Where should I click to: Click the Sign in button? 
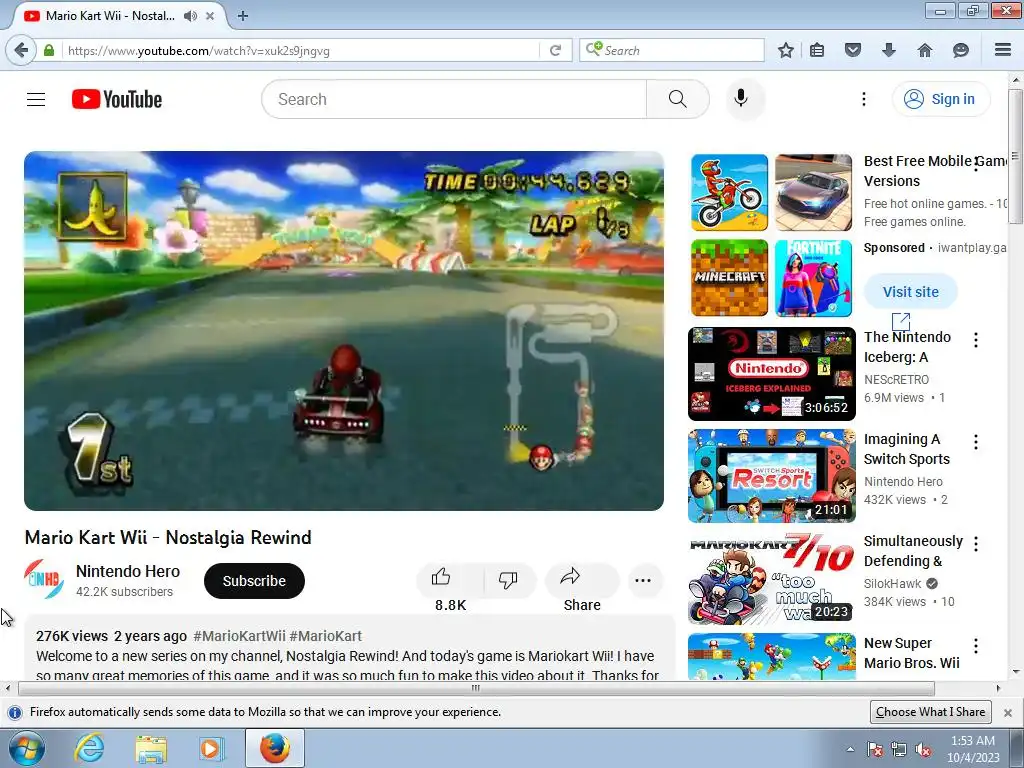[941, 99]
